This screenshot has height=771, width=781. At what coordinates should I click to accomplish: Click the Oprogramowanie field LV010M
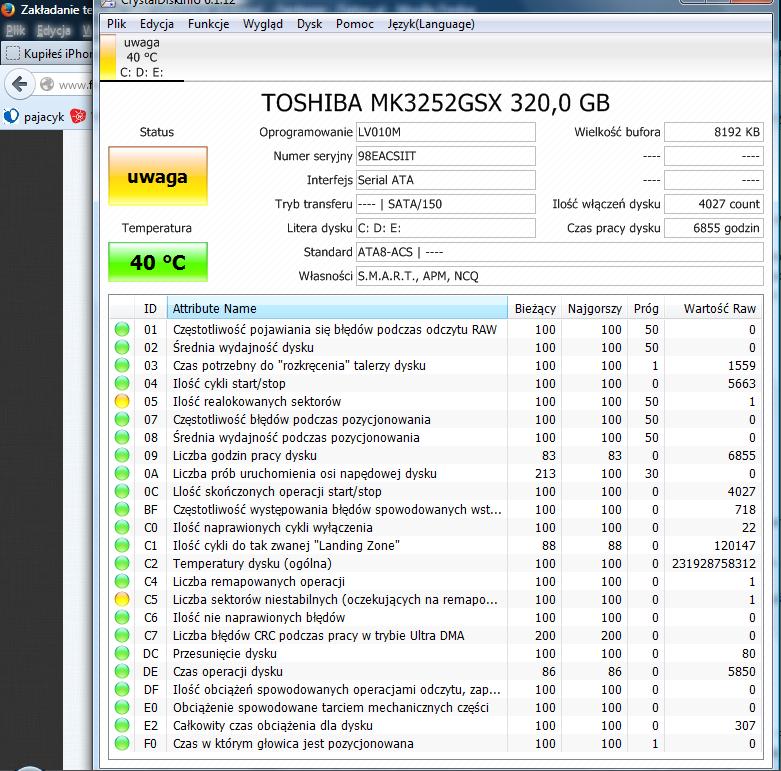446,132
